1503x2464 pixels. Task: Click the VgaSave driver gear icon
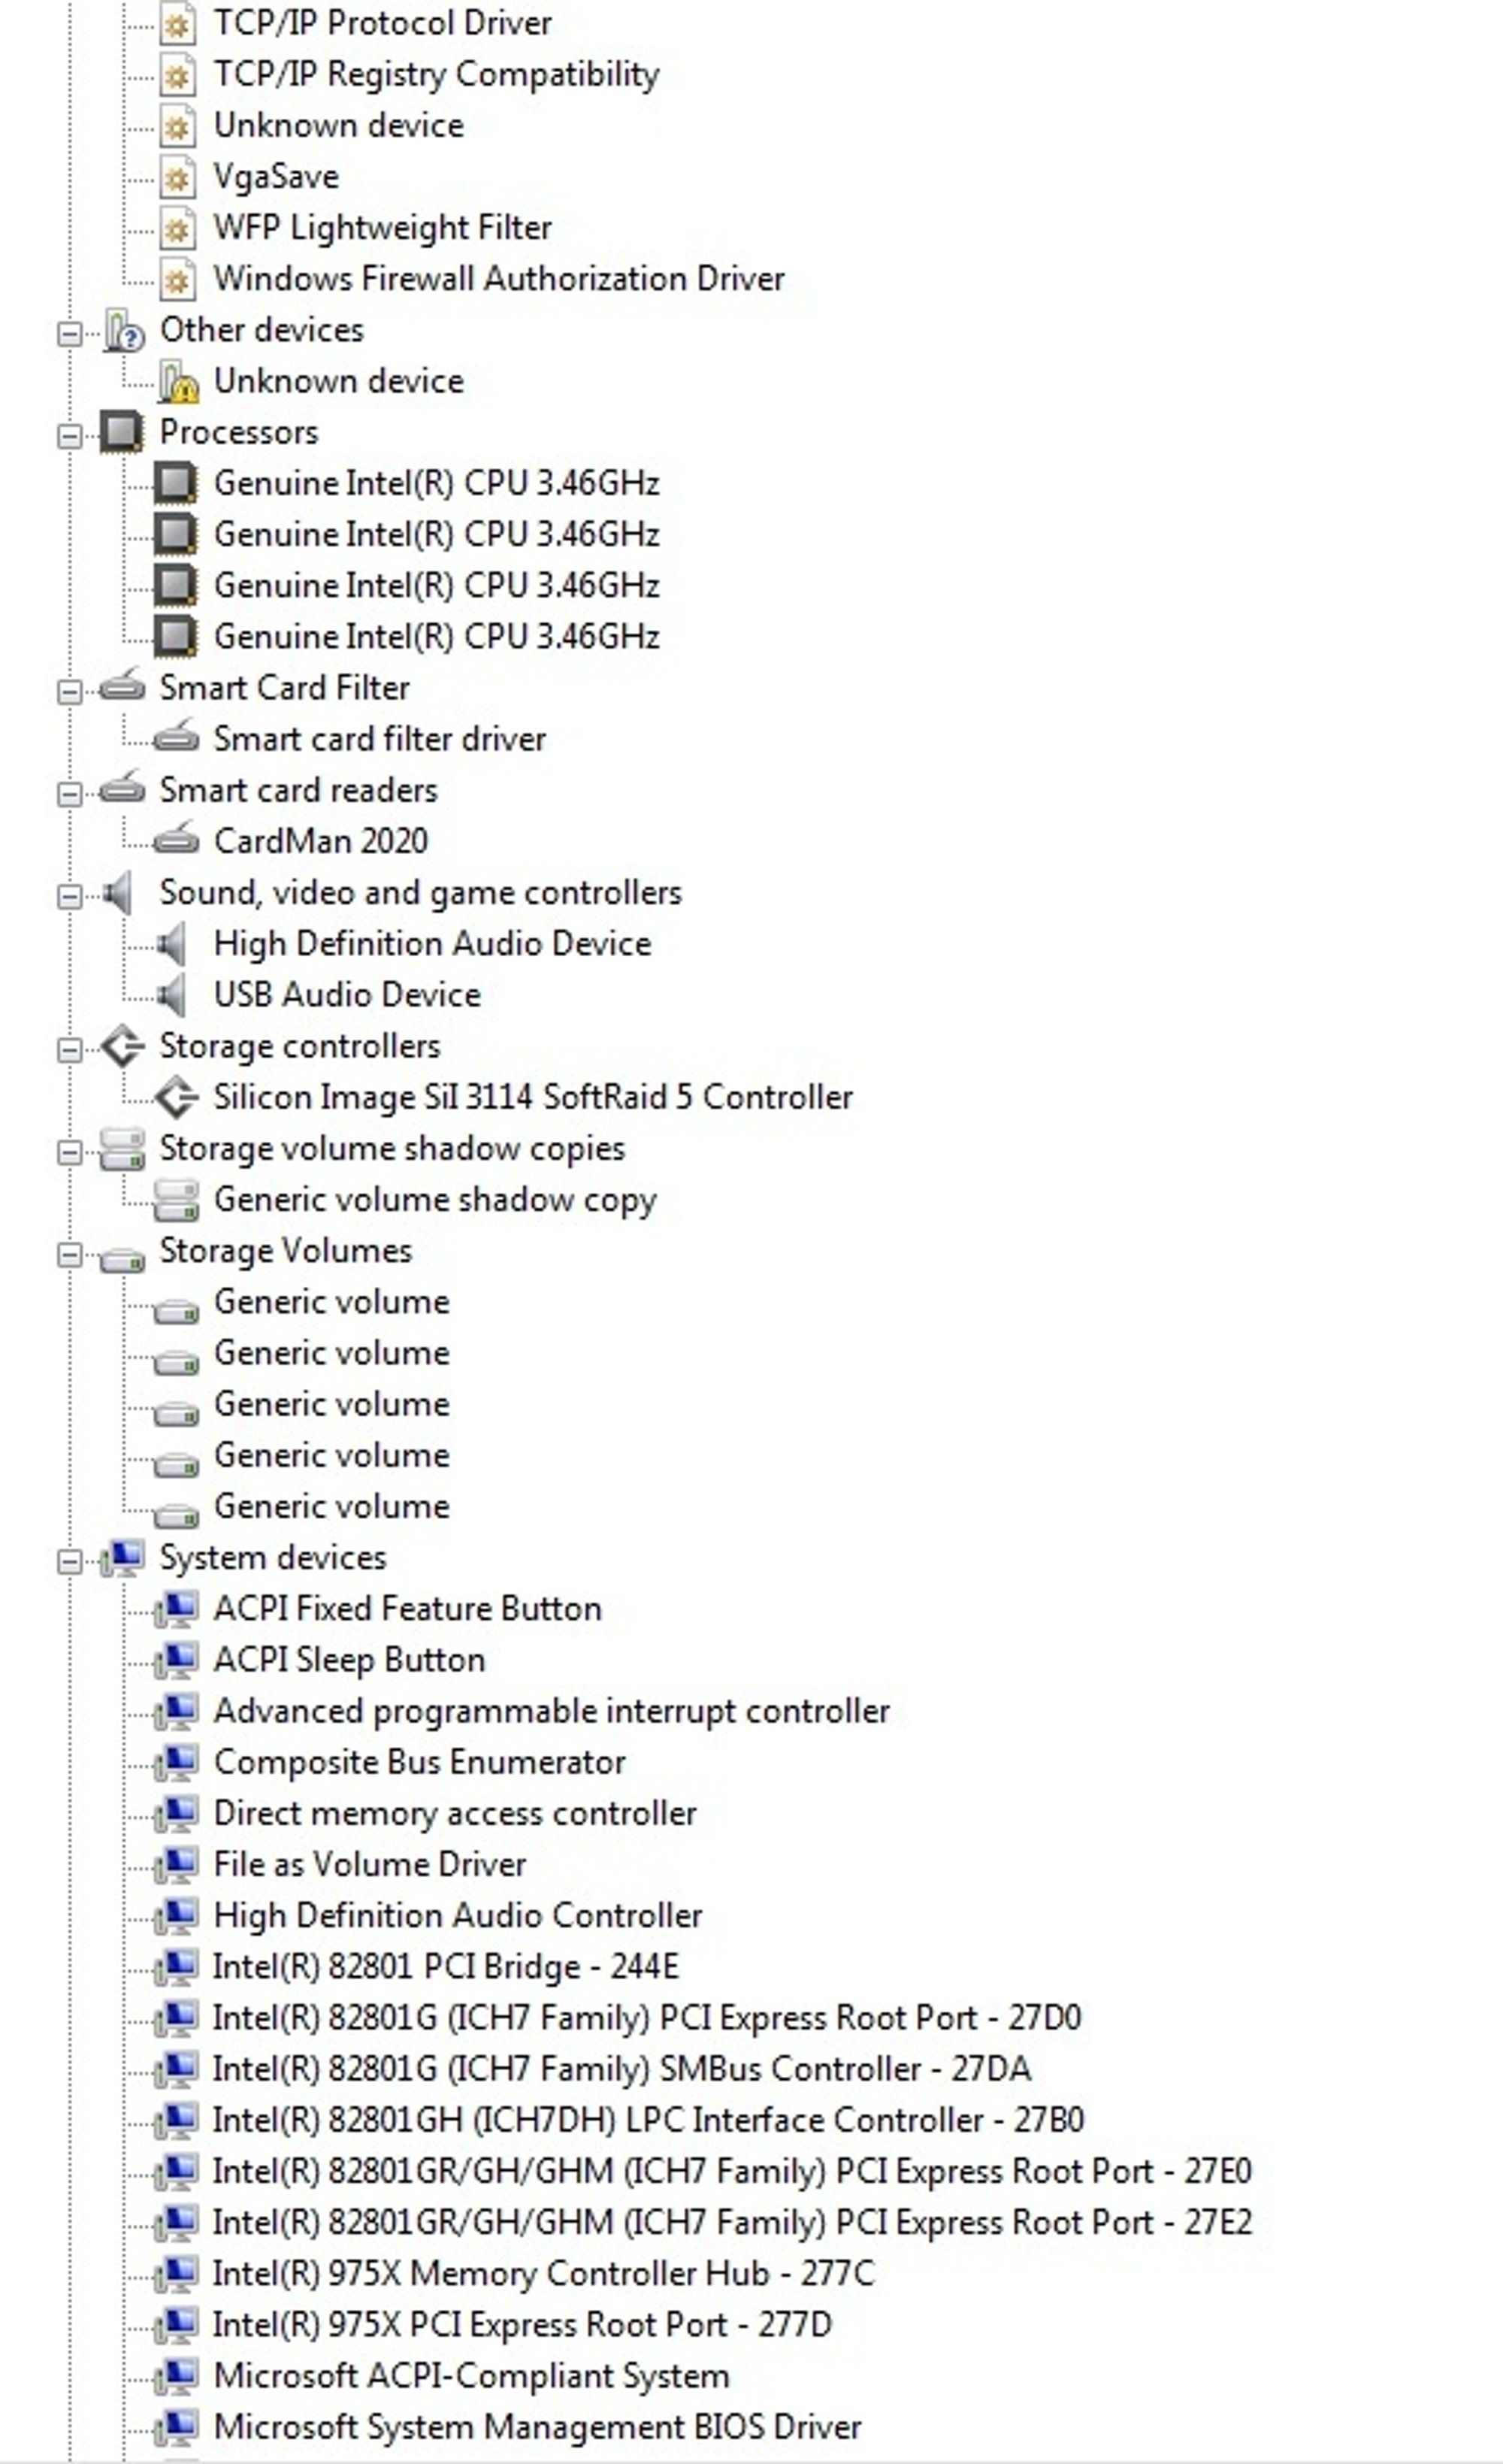pyautogui.click(x=177, y=177)
